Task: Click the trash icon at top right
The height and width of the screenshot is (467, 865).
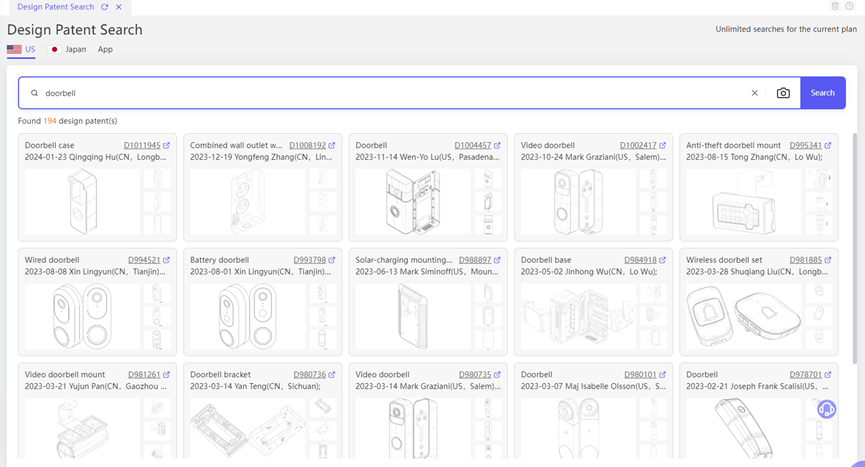Action: click(x=836, y=7)
